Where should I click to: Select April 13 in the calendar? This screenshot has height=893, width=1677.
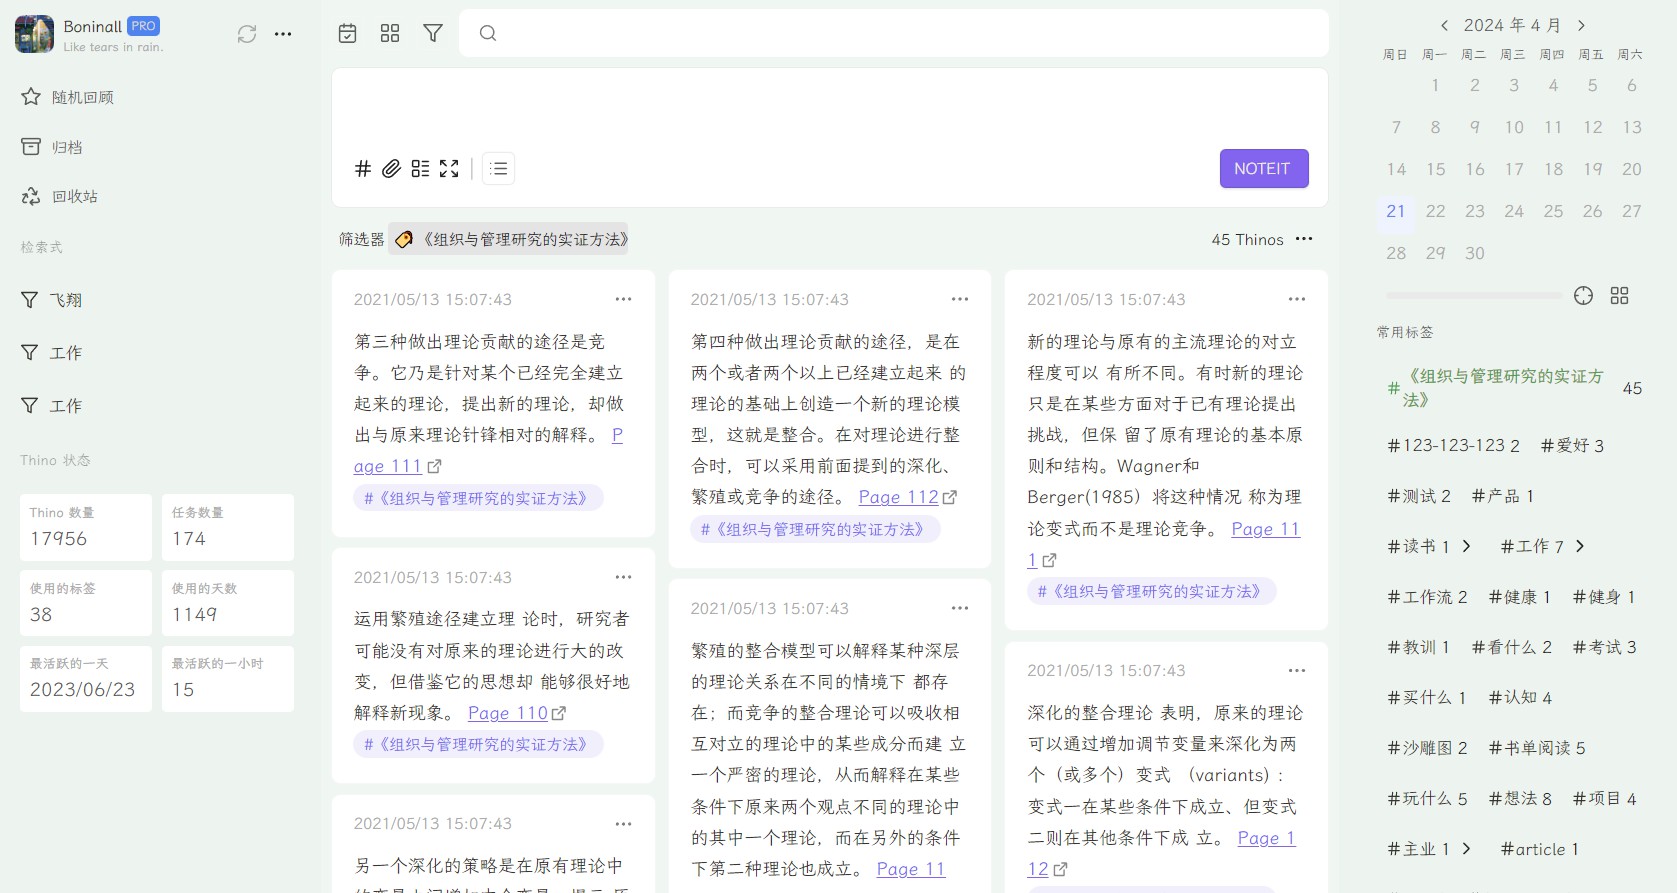(1632, 127)
